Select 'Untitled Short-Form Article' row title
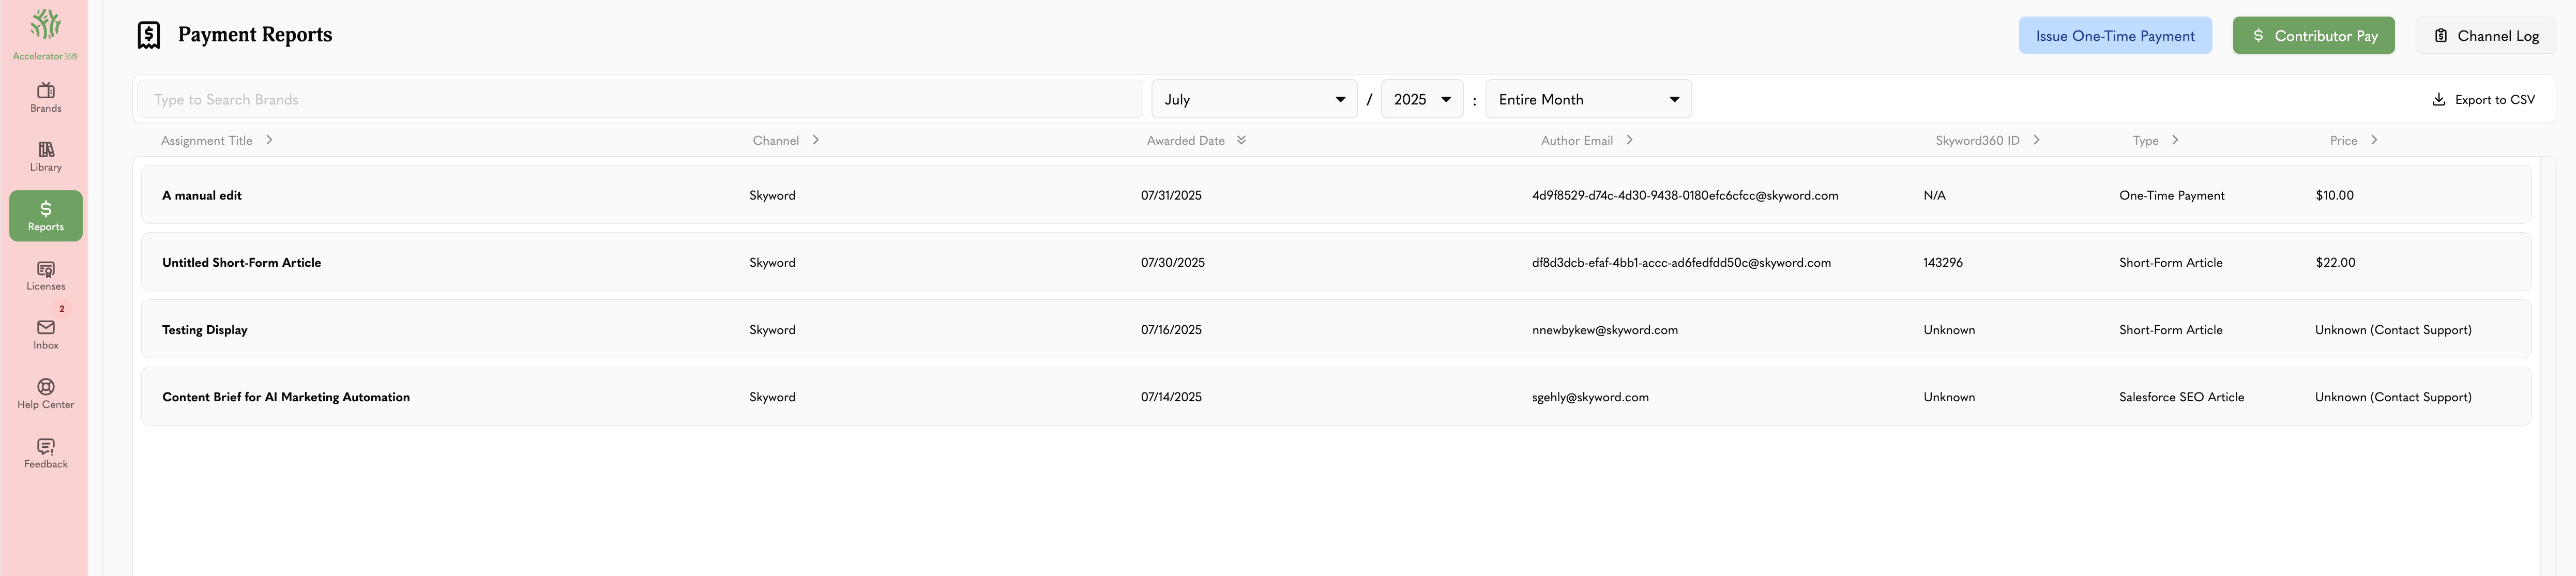Screen dimensions: 2576x576 (241, 262)
